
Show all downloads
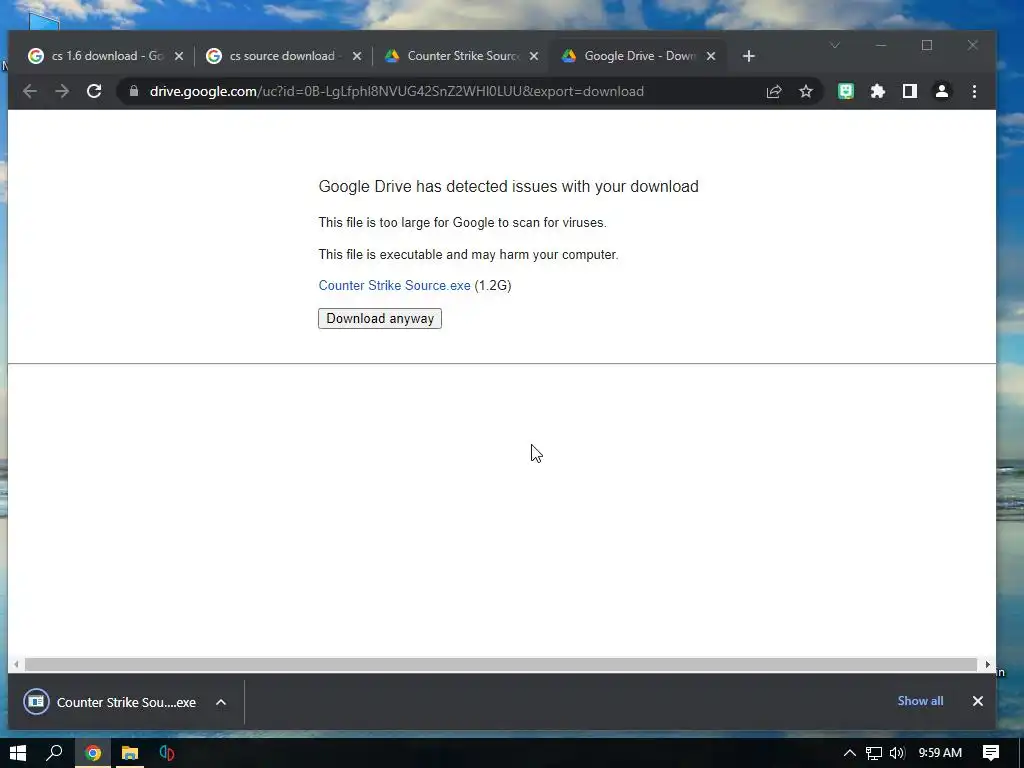point(920,701)
